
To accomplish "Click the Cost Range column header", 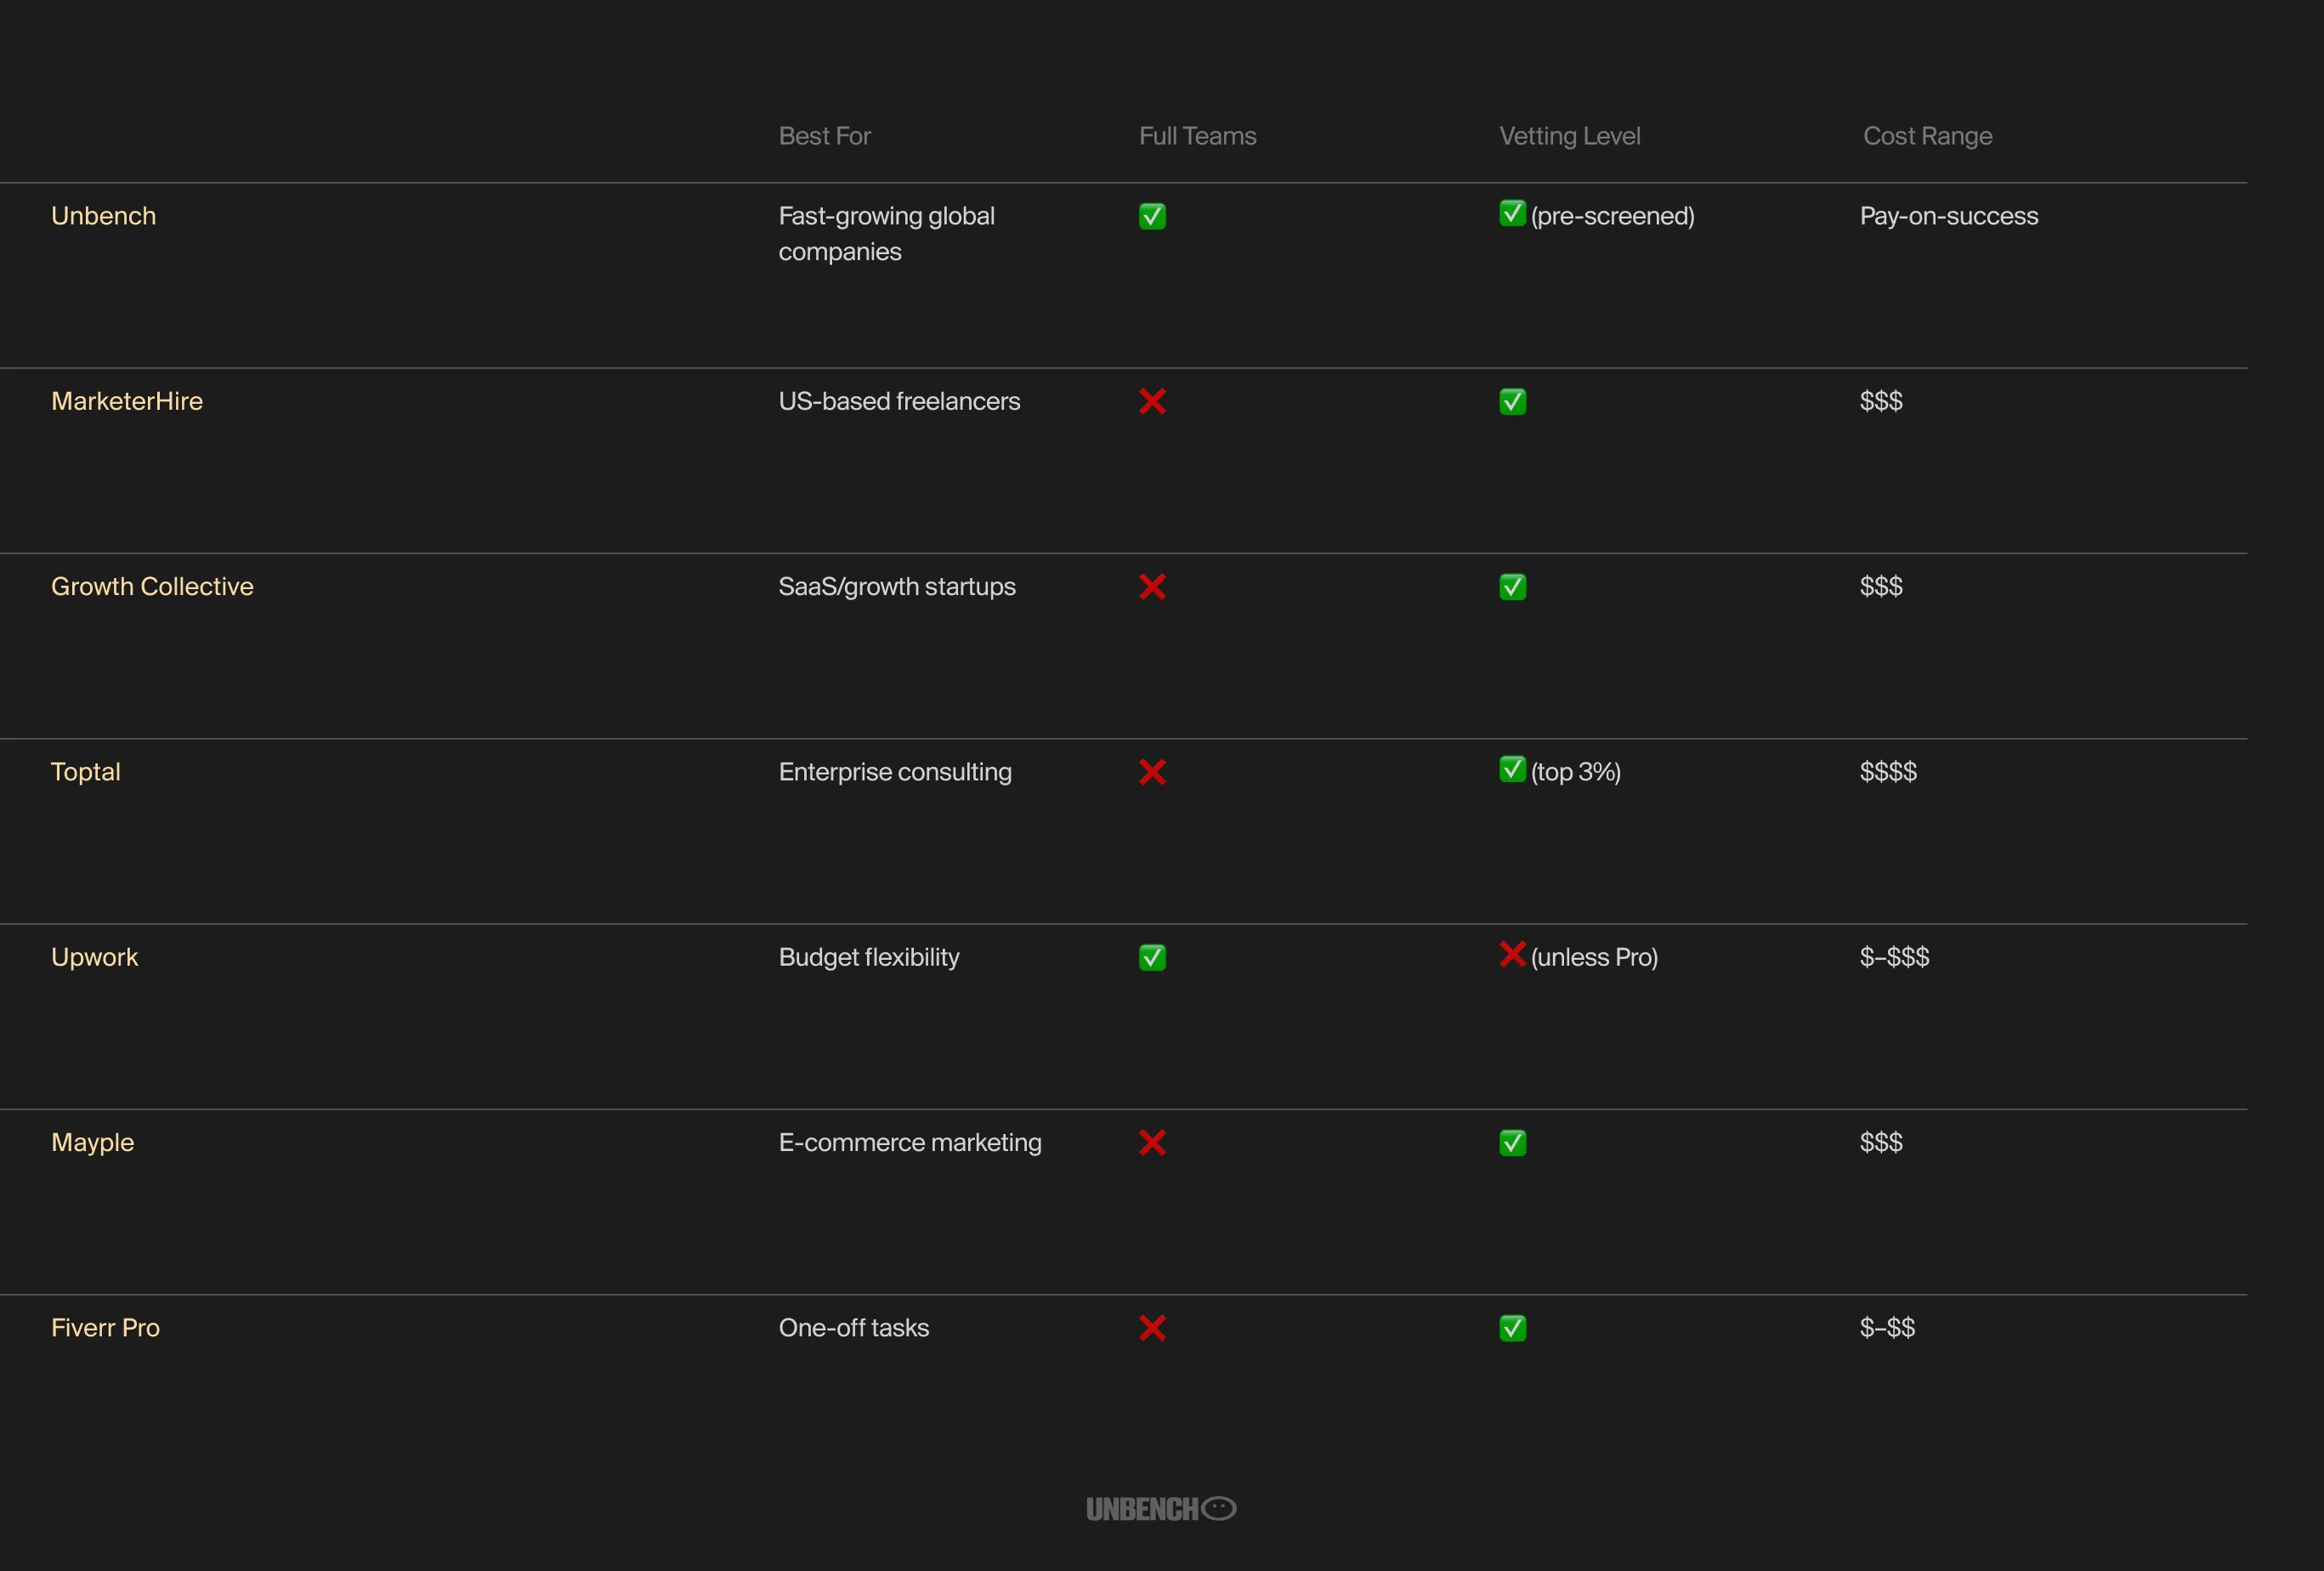I will pos(1927,136).
